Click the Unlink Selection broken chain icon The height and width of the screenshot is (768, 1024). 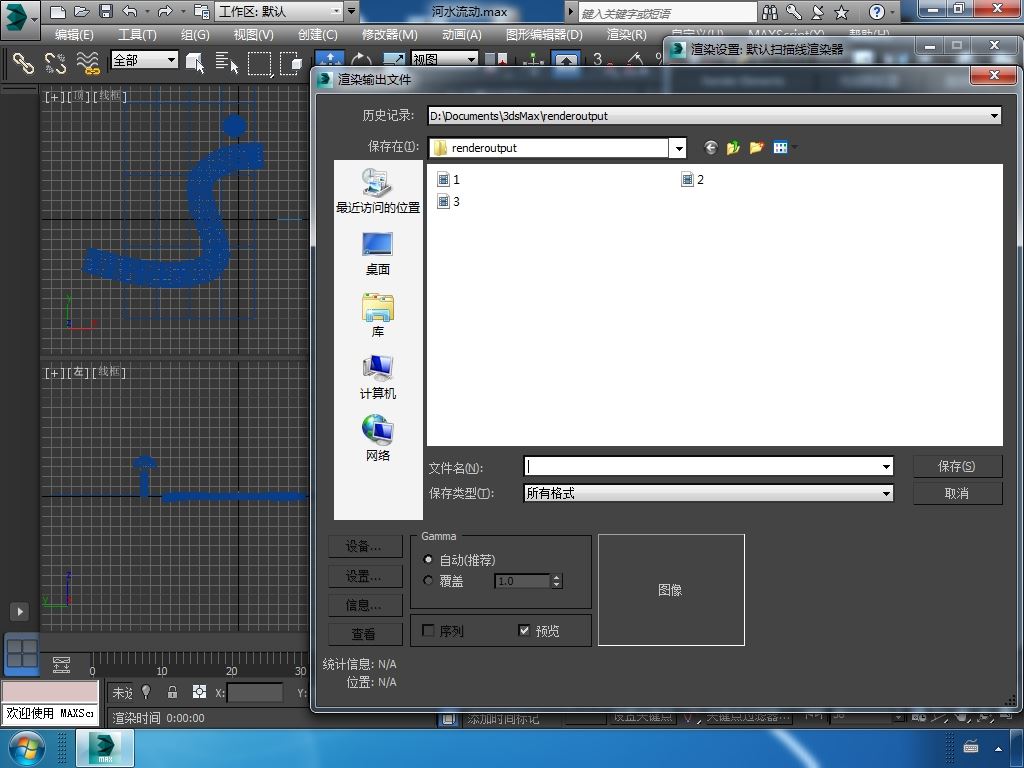56,63
